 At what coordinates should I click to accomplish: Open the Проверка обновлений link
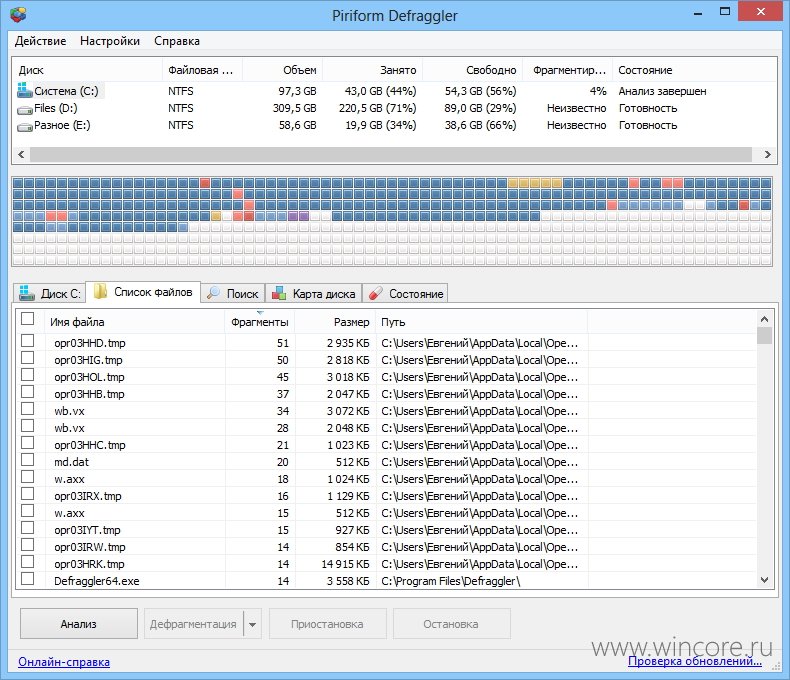pos(694,661)
